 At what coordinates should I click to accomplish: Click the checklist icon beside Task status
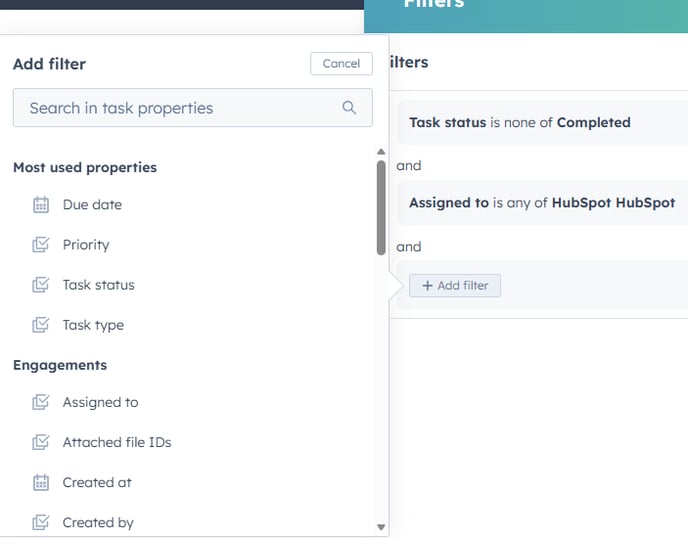point(41,285)
